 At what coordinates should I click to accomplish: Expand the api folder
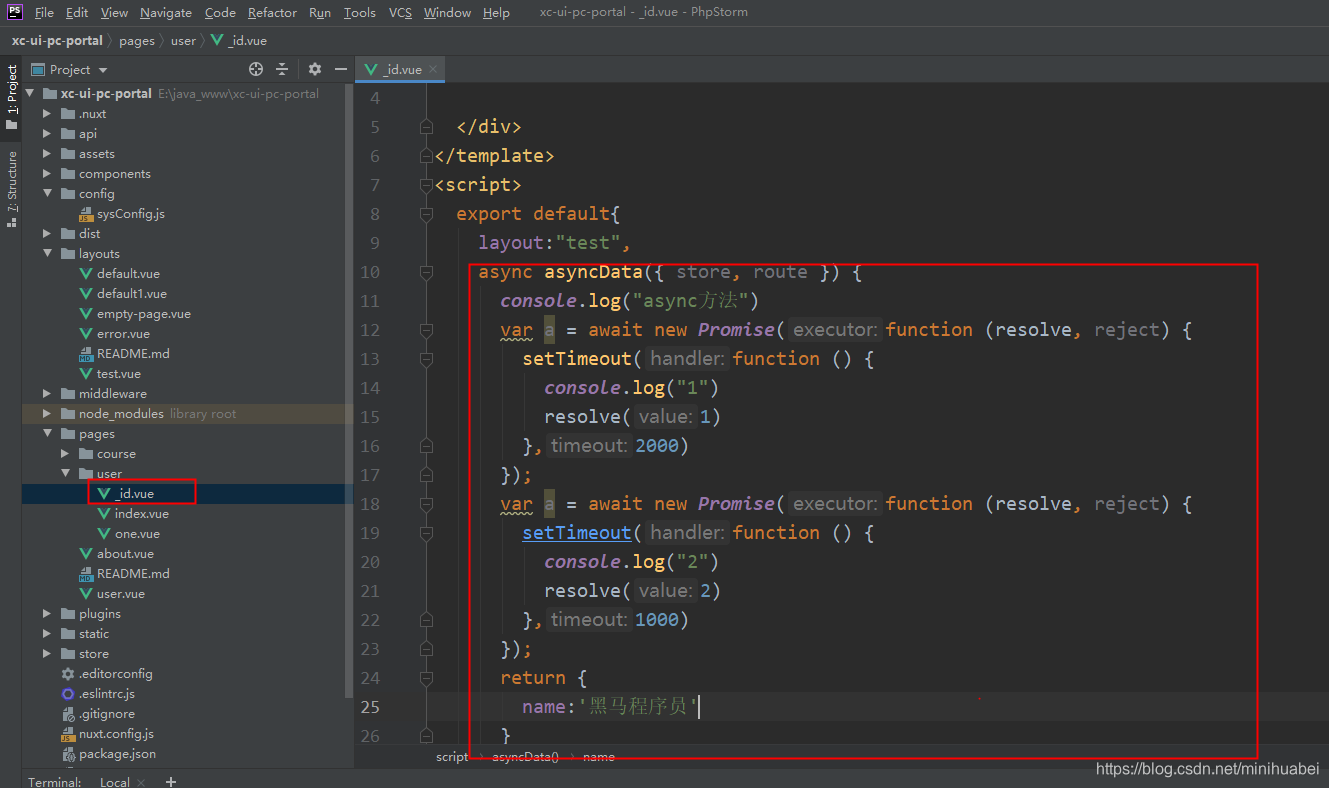(x=47, y=133)
